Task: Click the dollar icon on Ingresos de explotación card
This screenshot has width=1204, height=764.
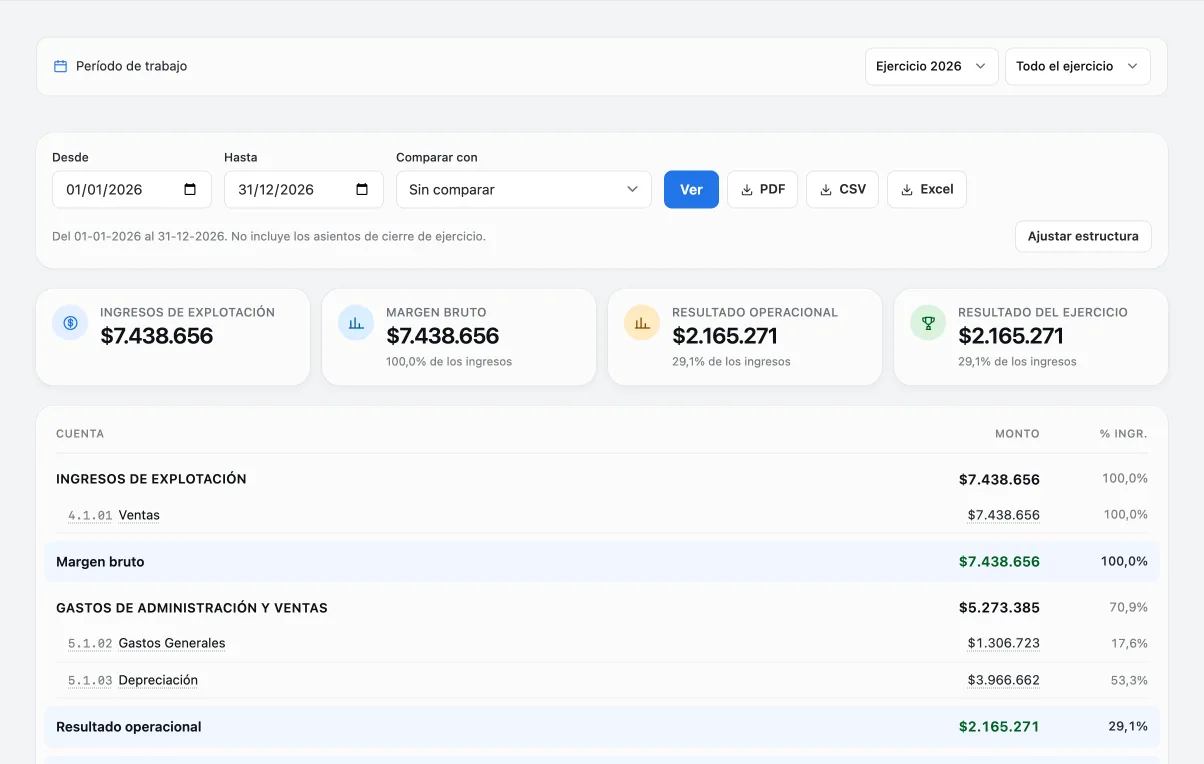Action: click(x=70, y=323)
